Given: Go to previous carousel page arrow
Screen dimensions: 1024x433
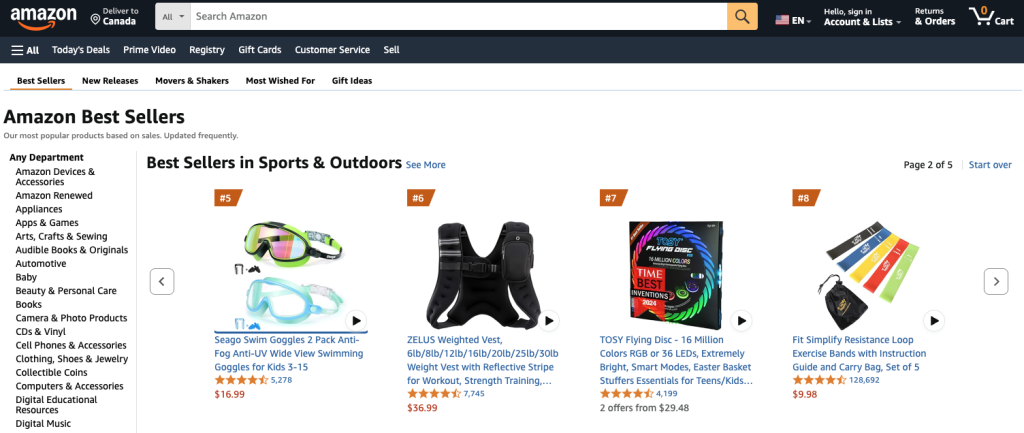Looking at the screenshot, I should pos(162,281).
